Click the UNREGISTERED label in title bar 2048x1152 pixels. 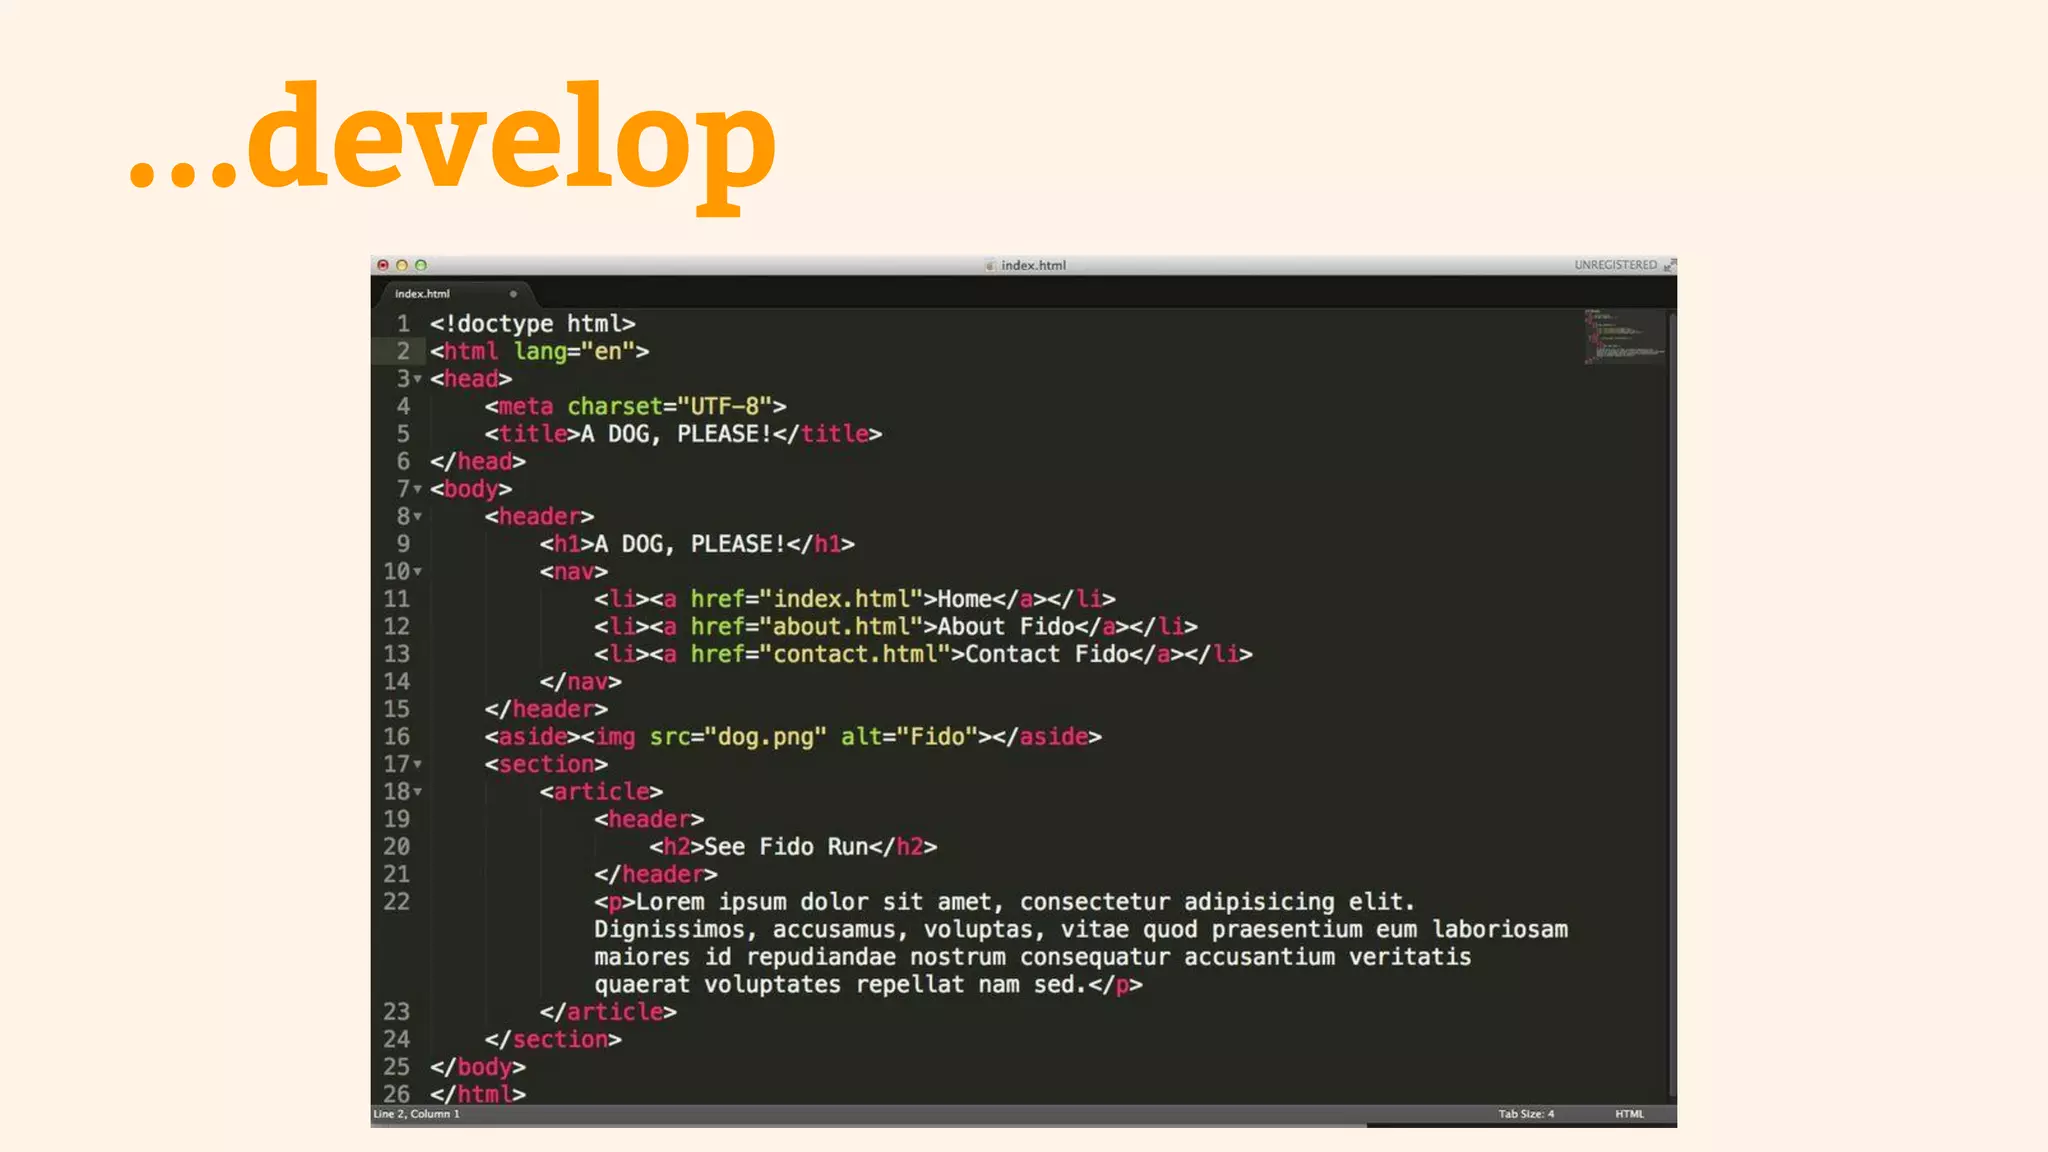click(x=1615, y=265)
